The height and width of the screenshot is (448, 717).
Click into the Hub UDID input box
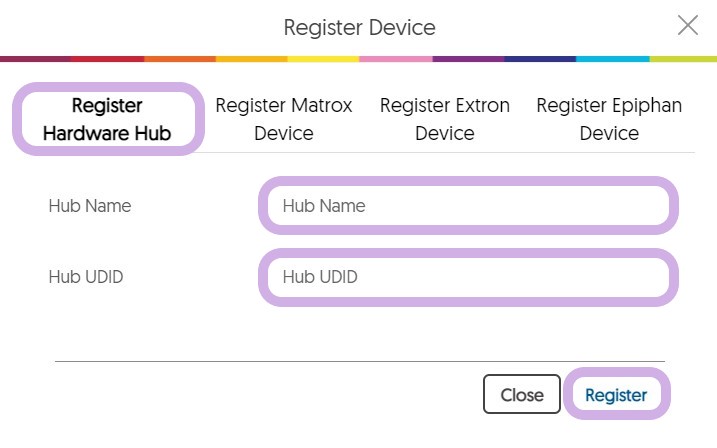(468, 277)
